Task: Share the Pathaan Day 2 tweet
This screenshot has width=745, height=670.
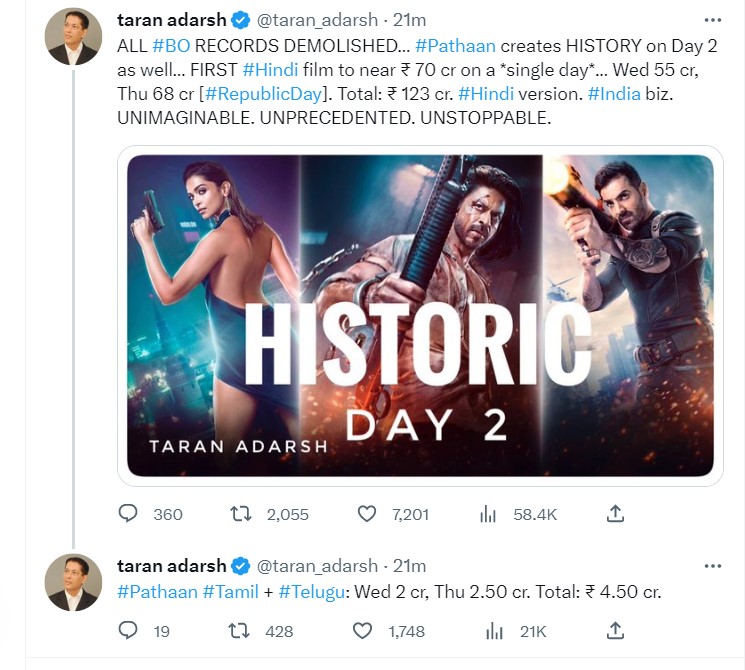Action: pyautogui.click(x=616, y=514)
